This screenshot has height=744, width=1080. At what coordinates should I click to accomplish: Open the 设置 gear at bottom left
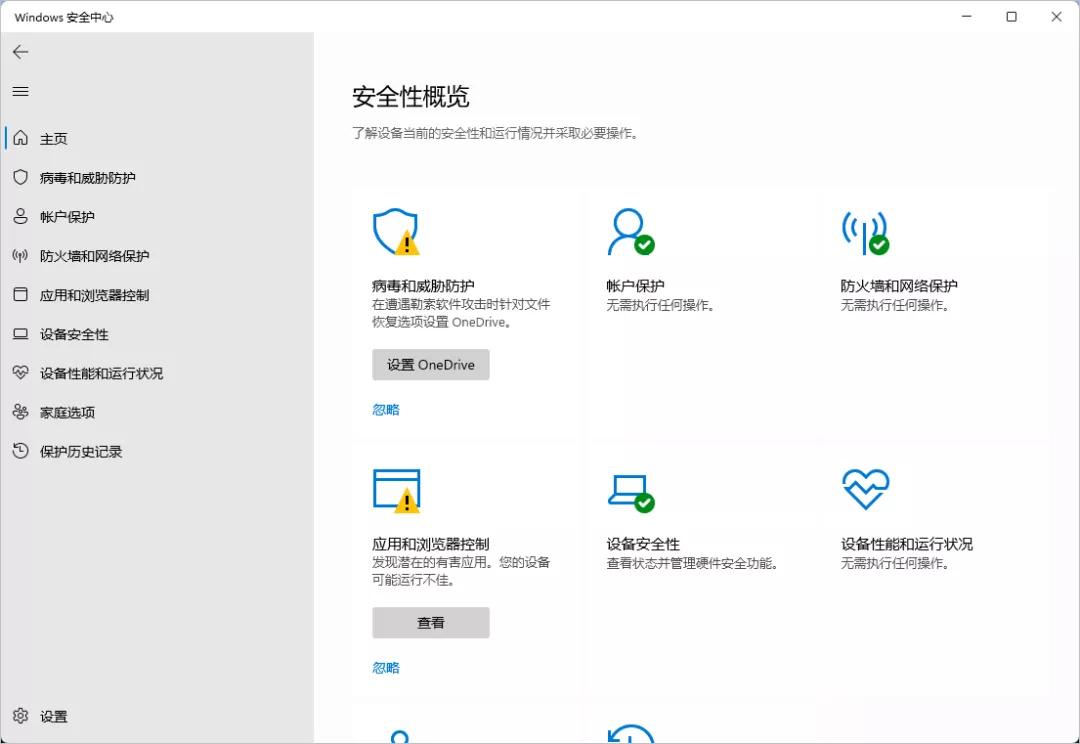click(22, 716)
